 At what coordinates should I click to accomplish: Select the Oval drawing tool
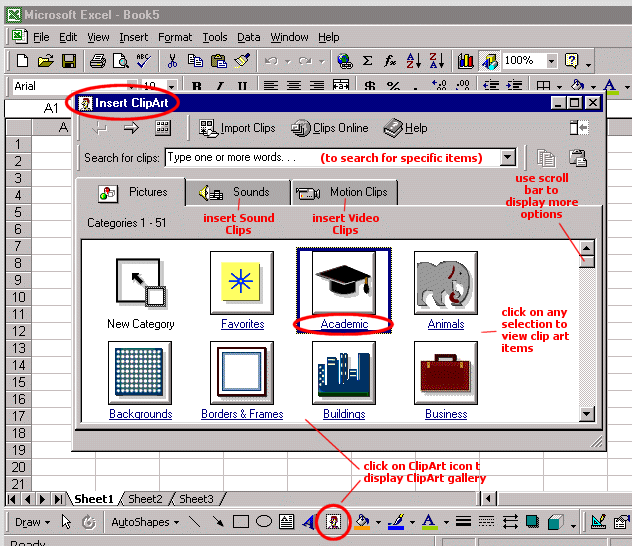(263, 521)
